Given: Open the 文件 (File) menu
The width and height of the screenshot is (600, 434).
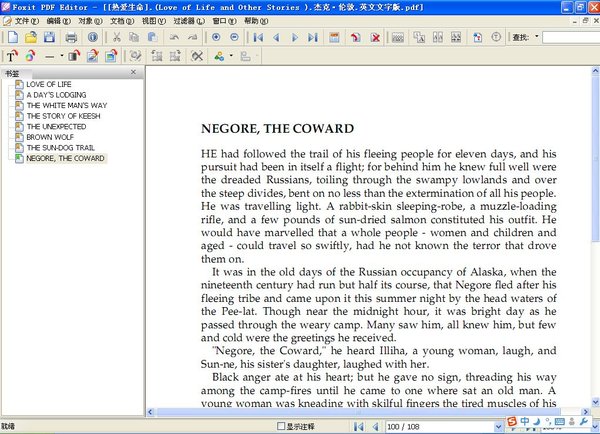Looking at the screenshot, I should (26, 21).
